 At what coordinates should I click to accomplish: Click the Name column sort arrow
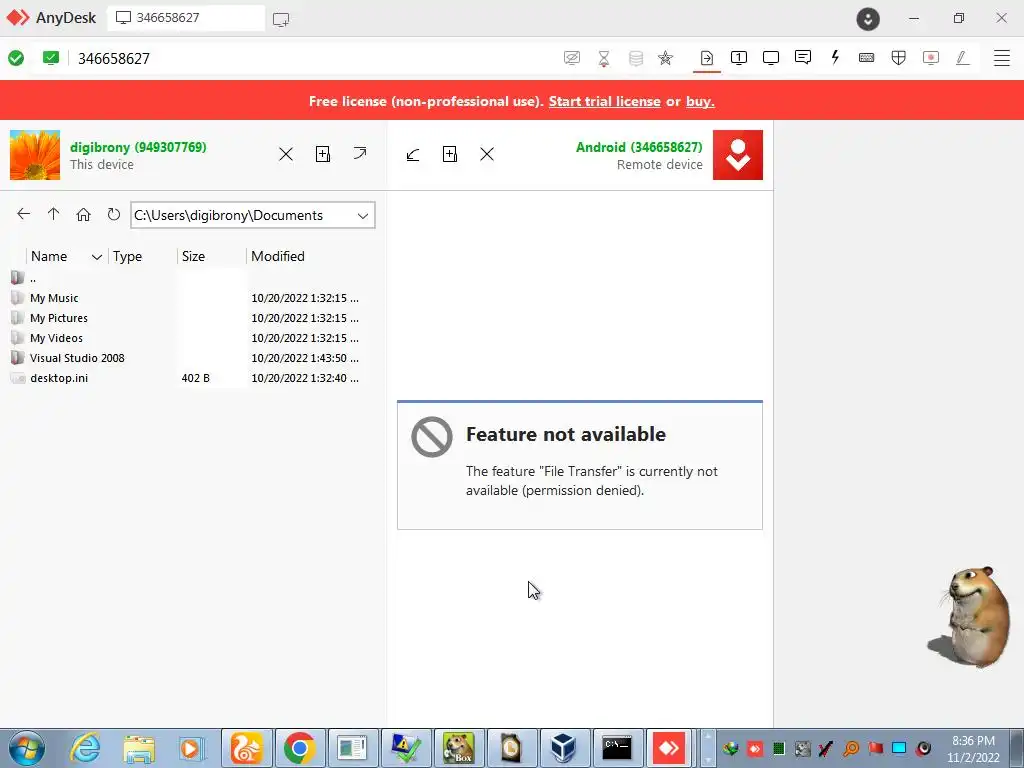[x=97, y=257]
